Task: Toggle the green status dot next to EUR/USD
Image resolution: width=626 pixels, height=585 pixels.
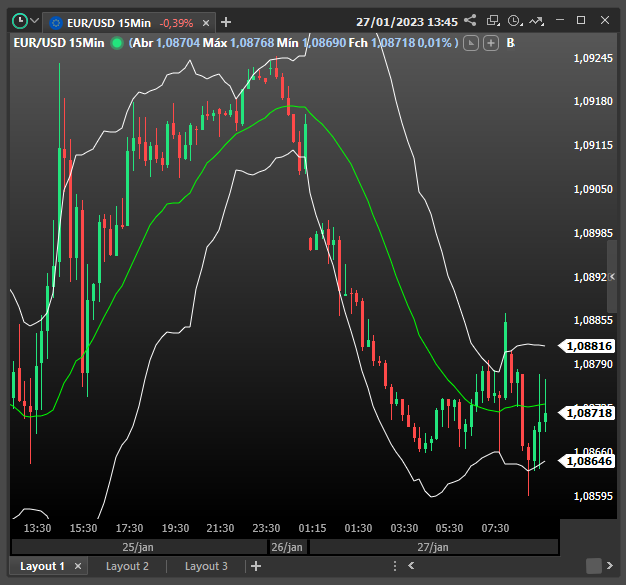Action: pos(118,42)
